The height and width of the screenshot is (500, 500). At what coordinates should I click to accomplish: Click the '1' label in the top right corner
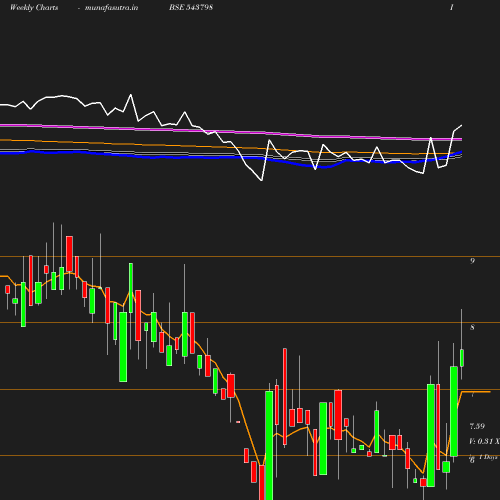[x=452, y=7]
